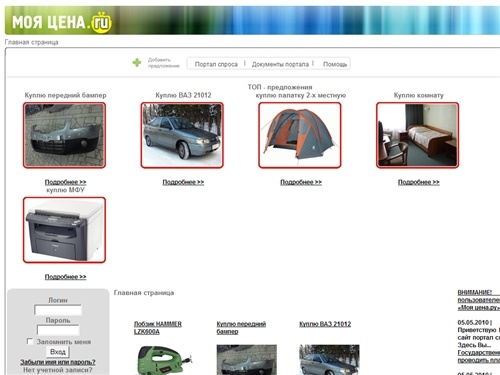Click the Логин input field
Image resolution: width=500 pixels, height=375 pixels.
point(58,310)
